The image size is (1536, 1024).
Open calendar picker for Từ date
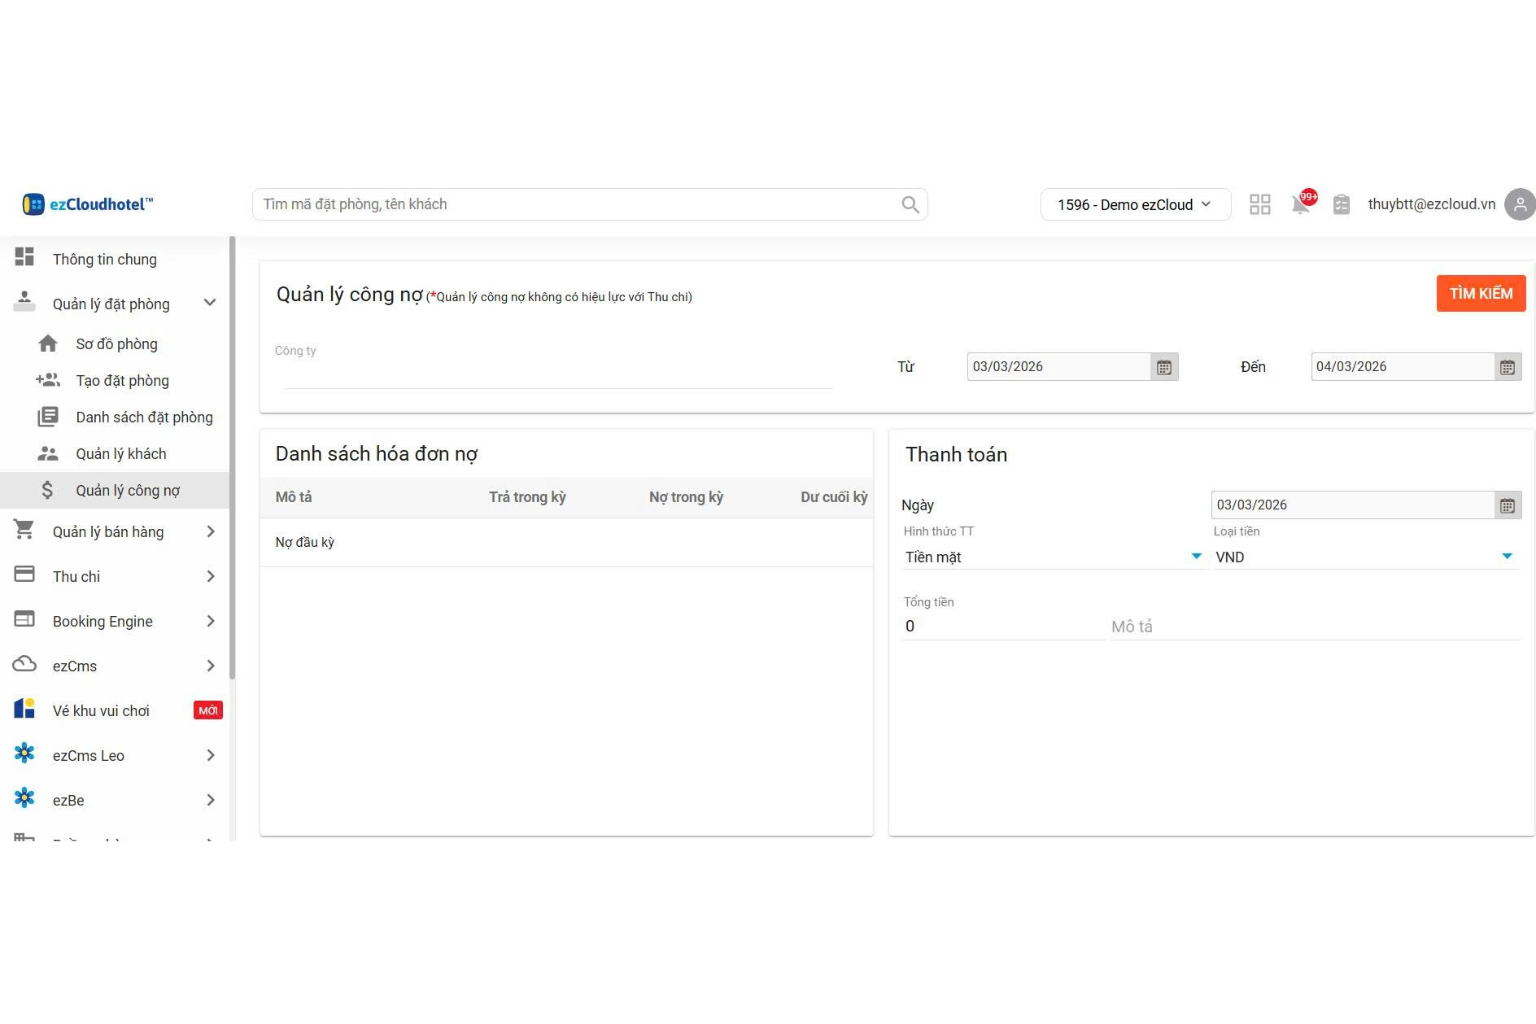click(x=1164, y=367)
